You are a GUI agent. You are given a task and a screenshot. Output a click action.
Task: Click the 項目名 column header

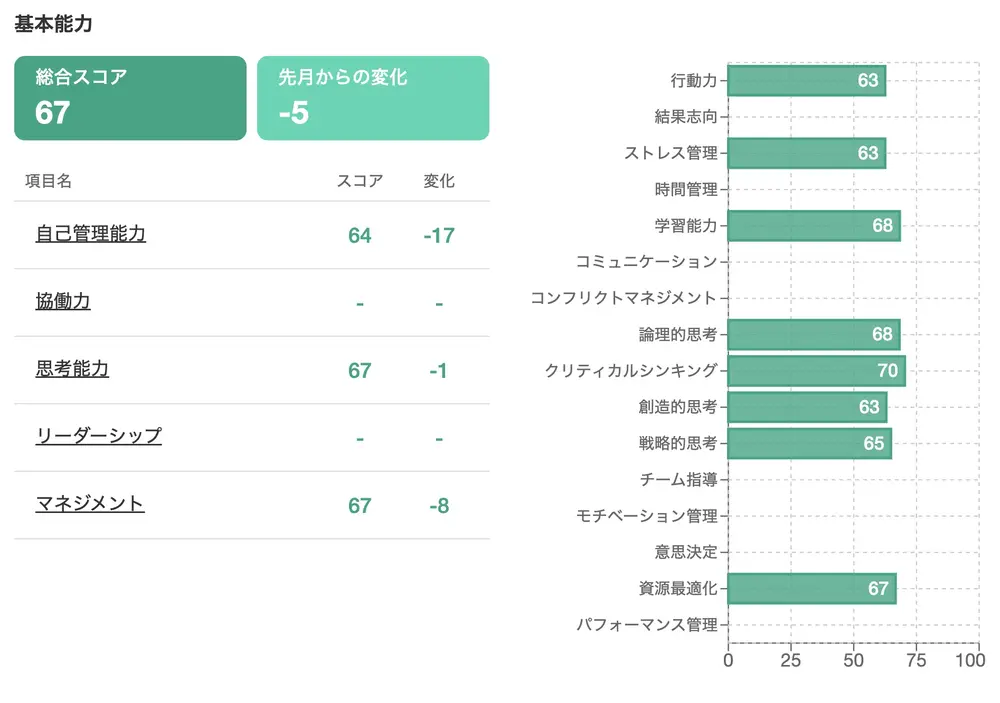[x=48, y=181]
